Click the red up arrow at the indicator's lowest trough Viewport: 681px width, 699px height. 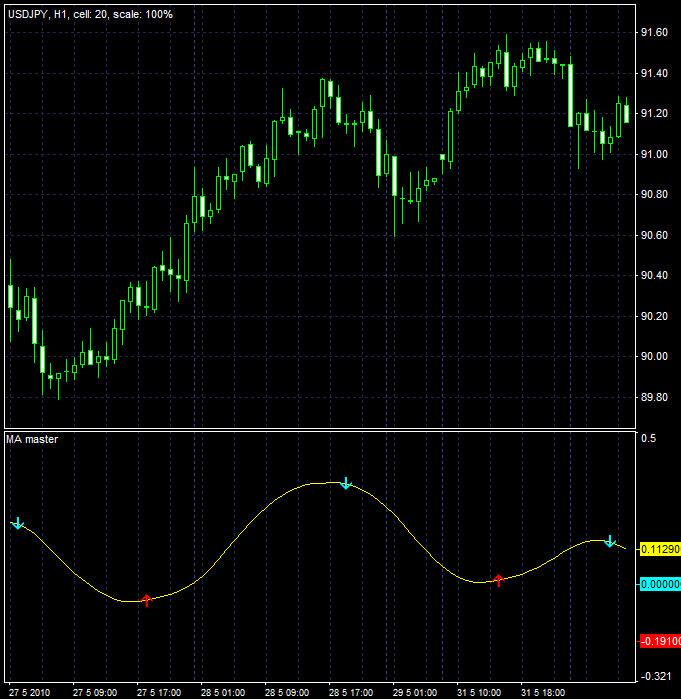point(147,600)
